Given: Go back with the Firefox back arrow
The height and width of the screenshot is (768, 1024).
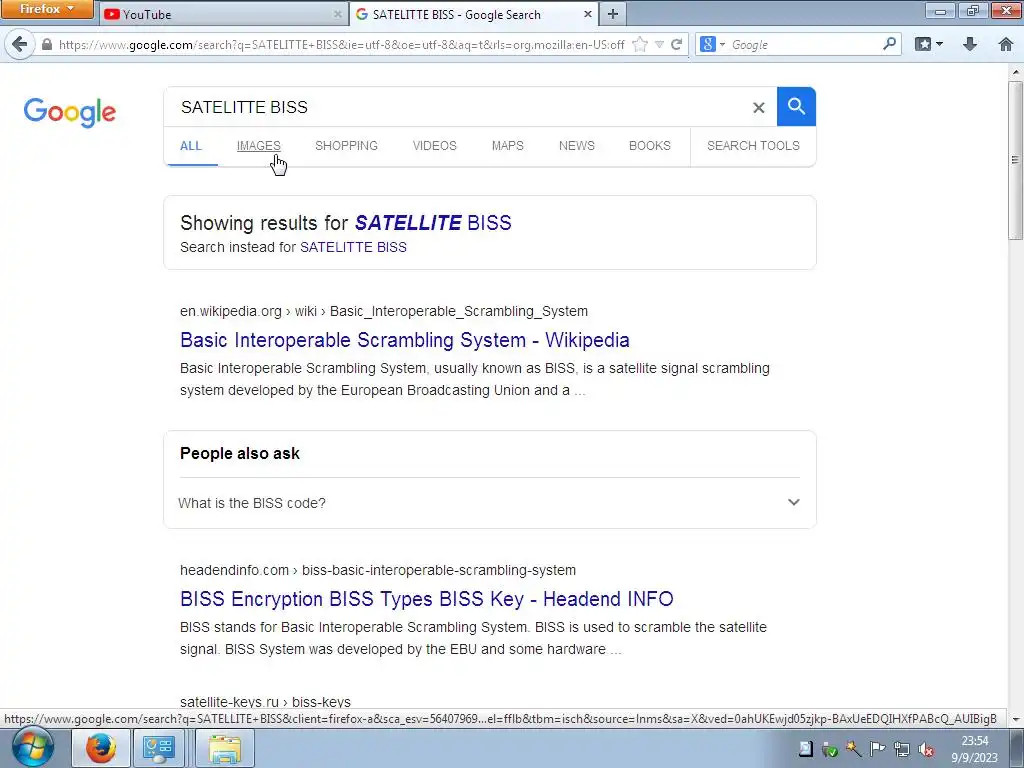Looking at the screenshot, I should click(20, 44).
